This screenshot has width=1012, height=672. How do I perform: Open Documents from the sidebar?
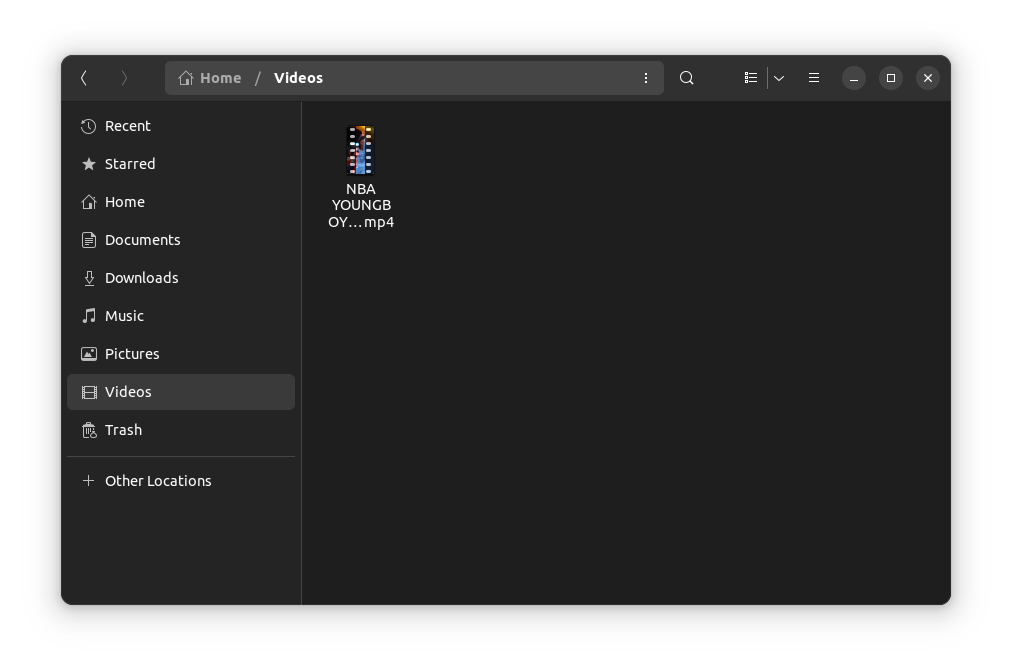142,239
